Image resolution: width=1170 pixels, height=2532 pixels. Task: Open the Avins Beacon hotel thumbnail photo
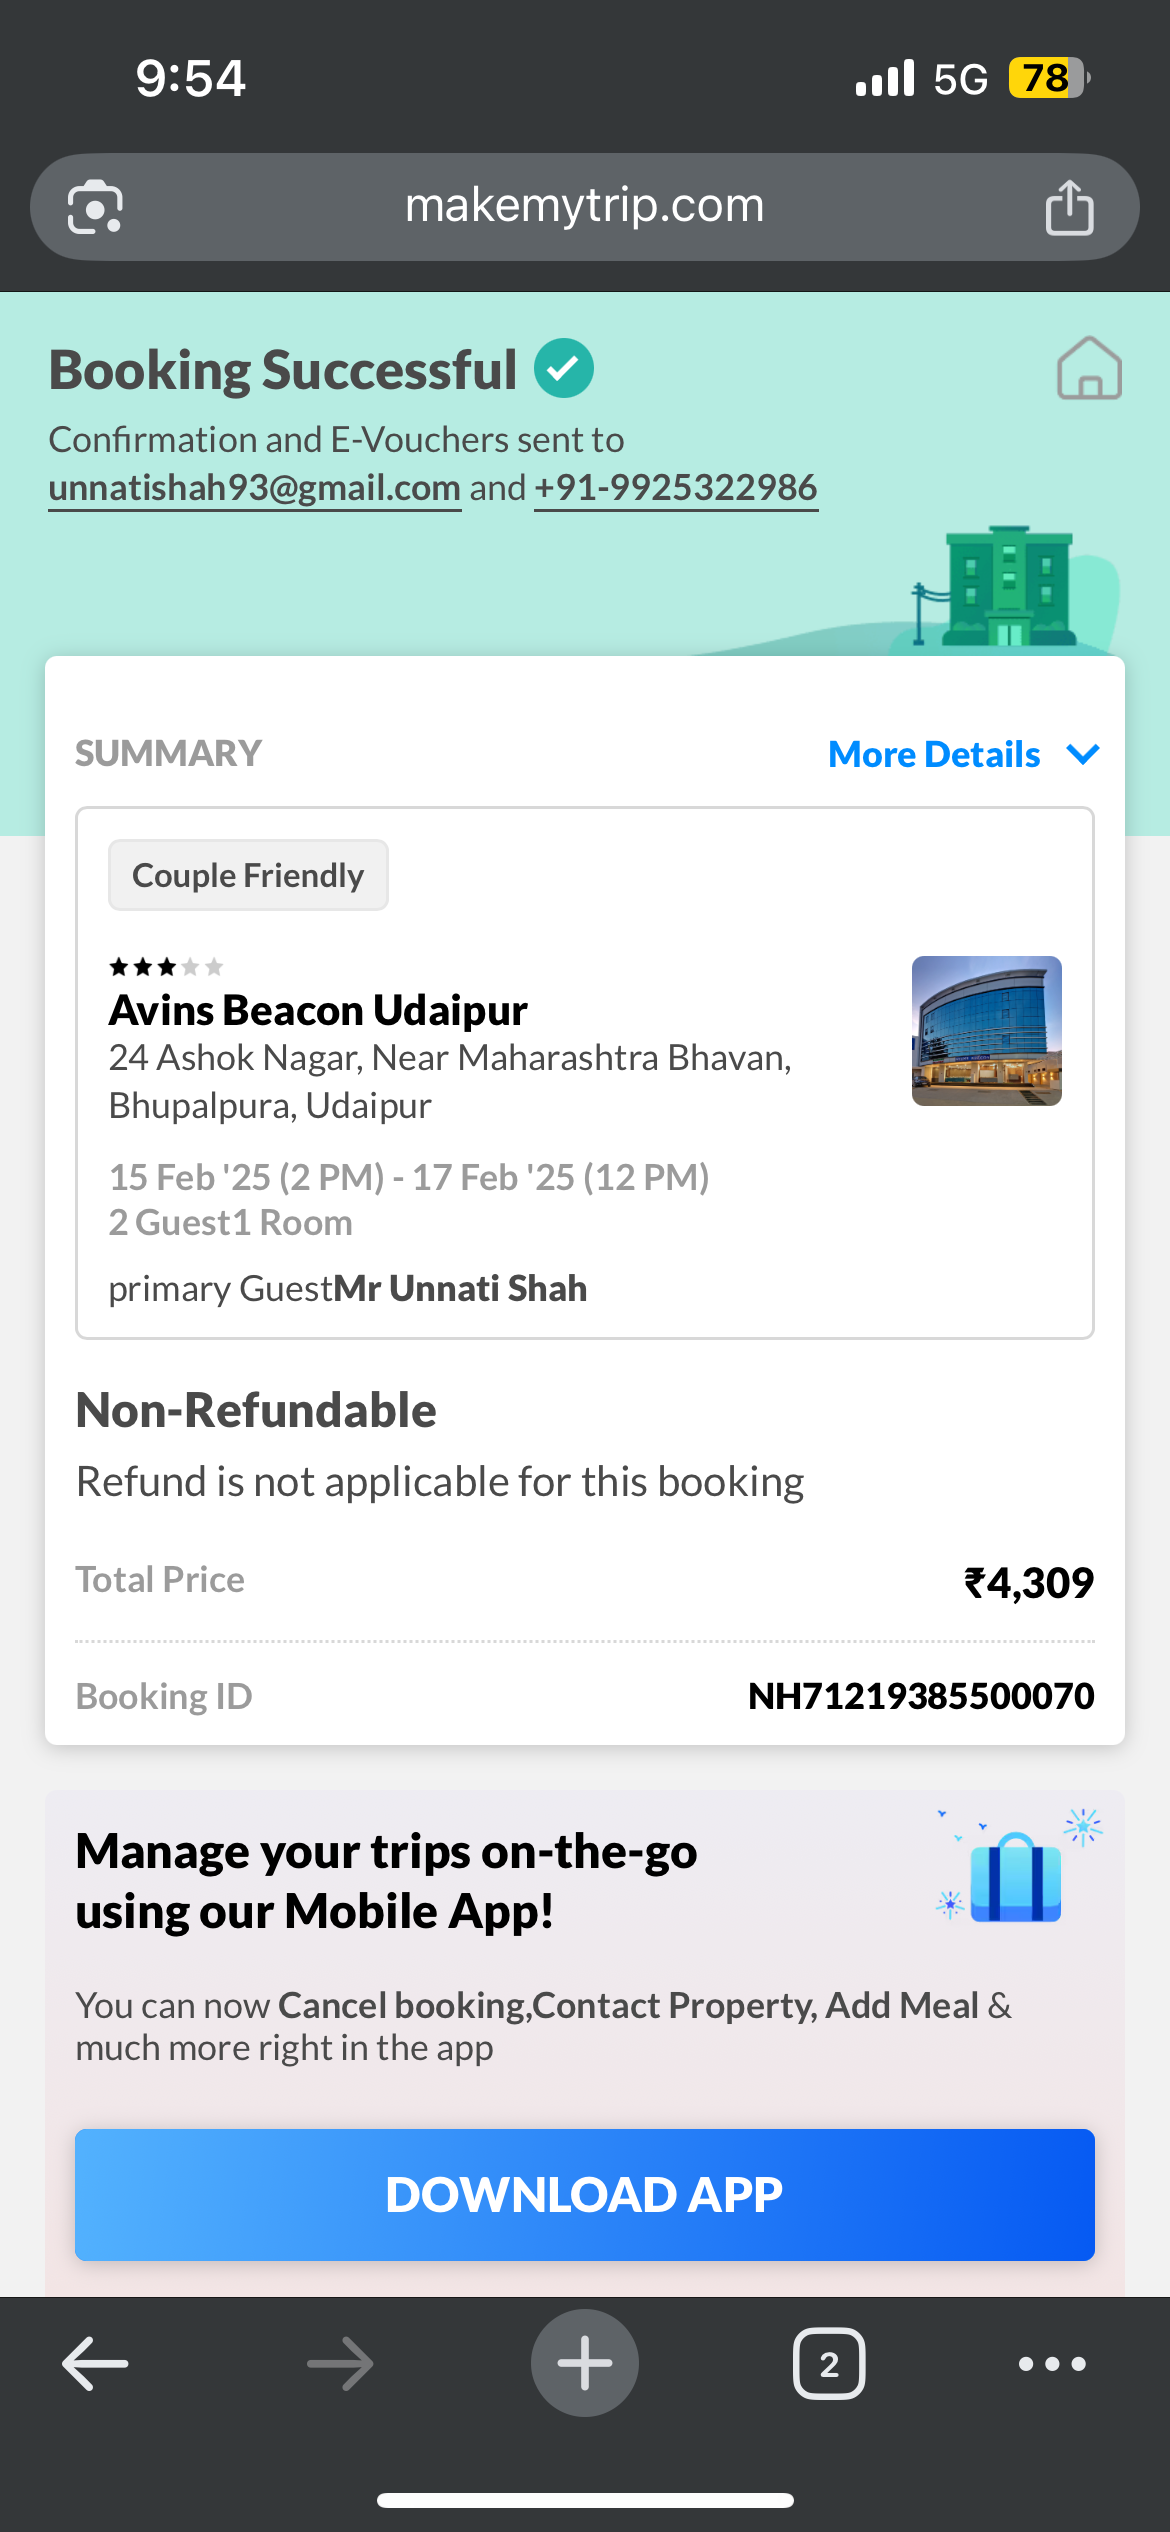click(x=987, y=1031)
